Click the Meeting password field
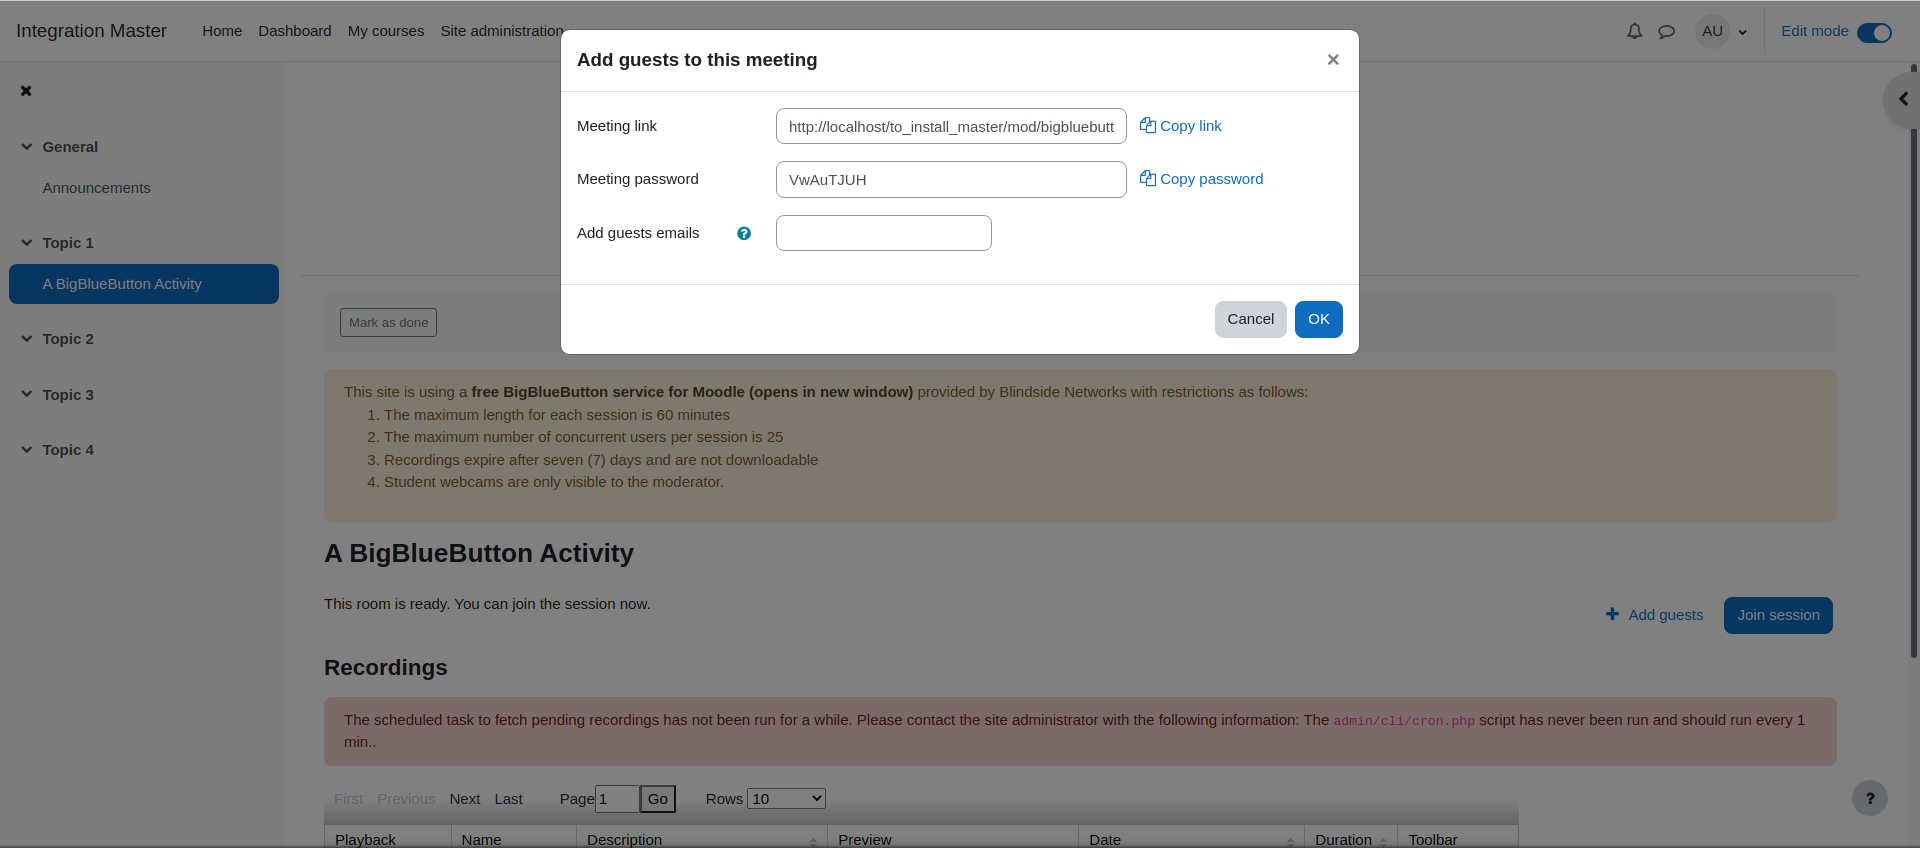Image resolution: width=1920 pixels, height=848 pixels. 951,179
